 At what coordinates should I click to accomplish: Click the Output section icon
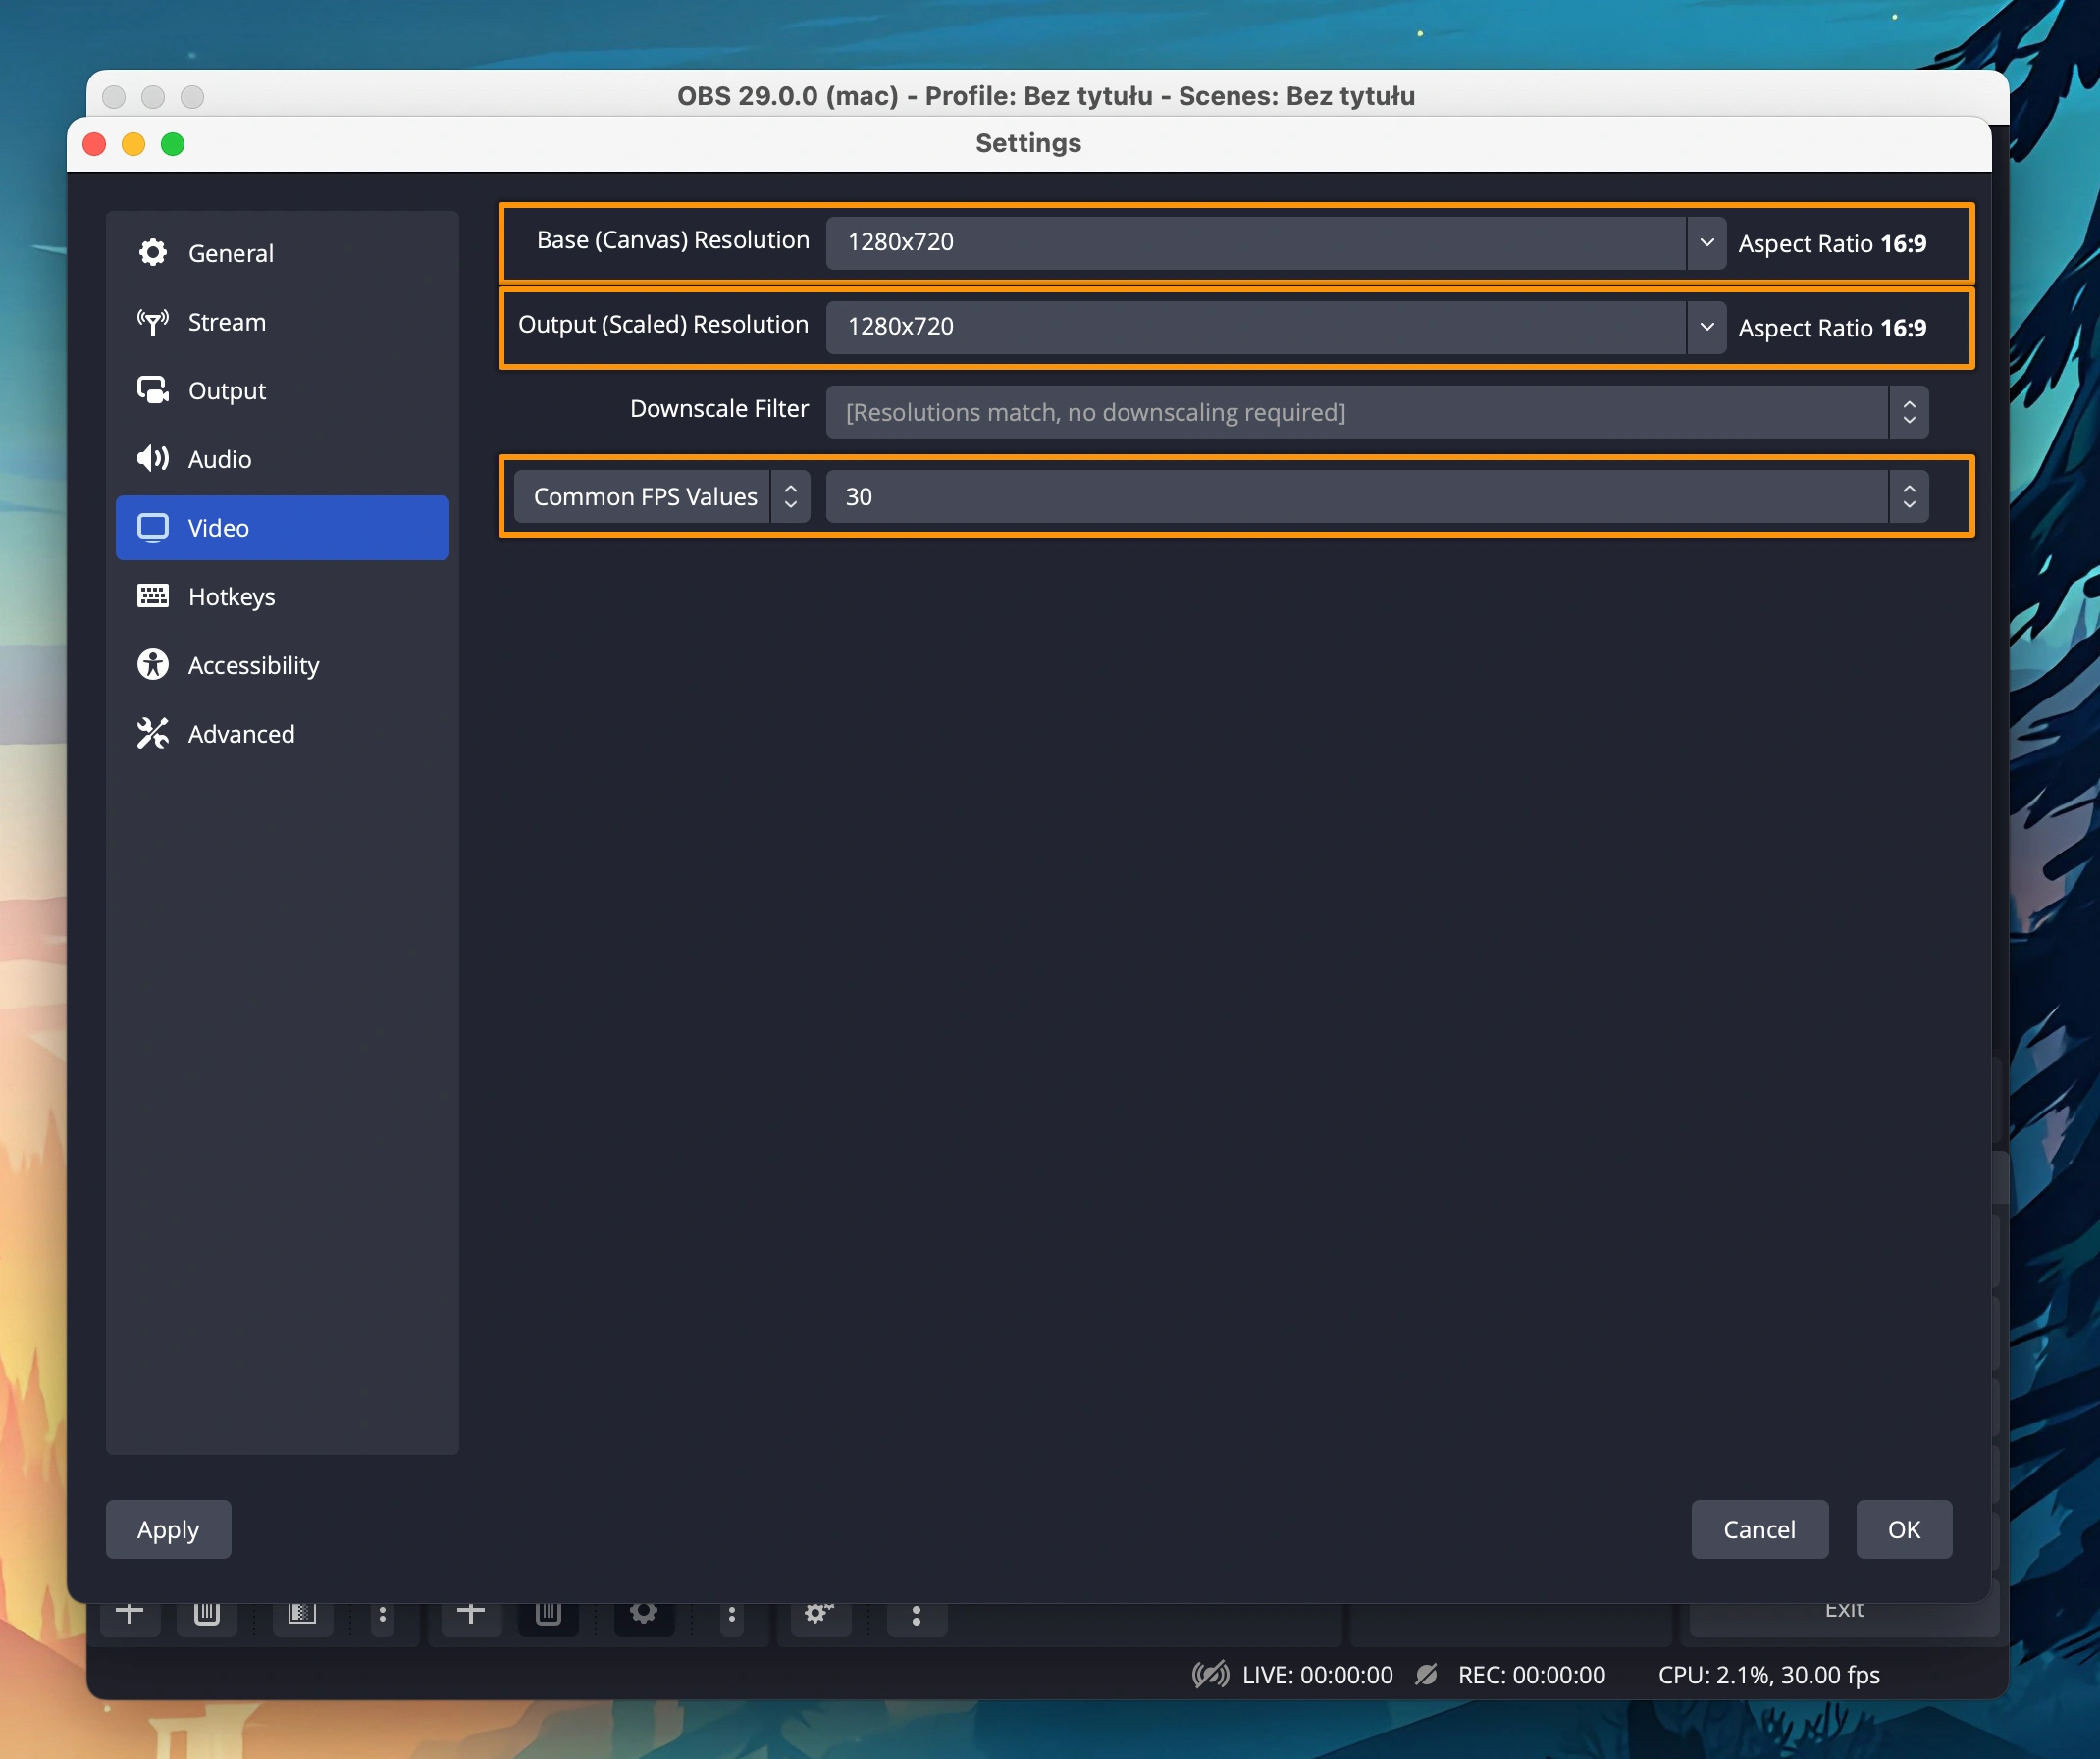[x=153, y=390]
